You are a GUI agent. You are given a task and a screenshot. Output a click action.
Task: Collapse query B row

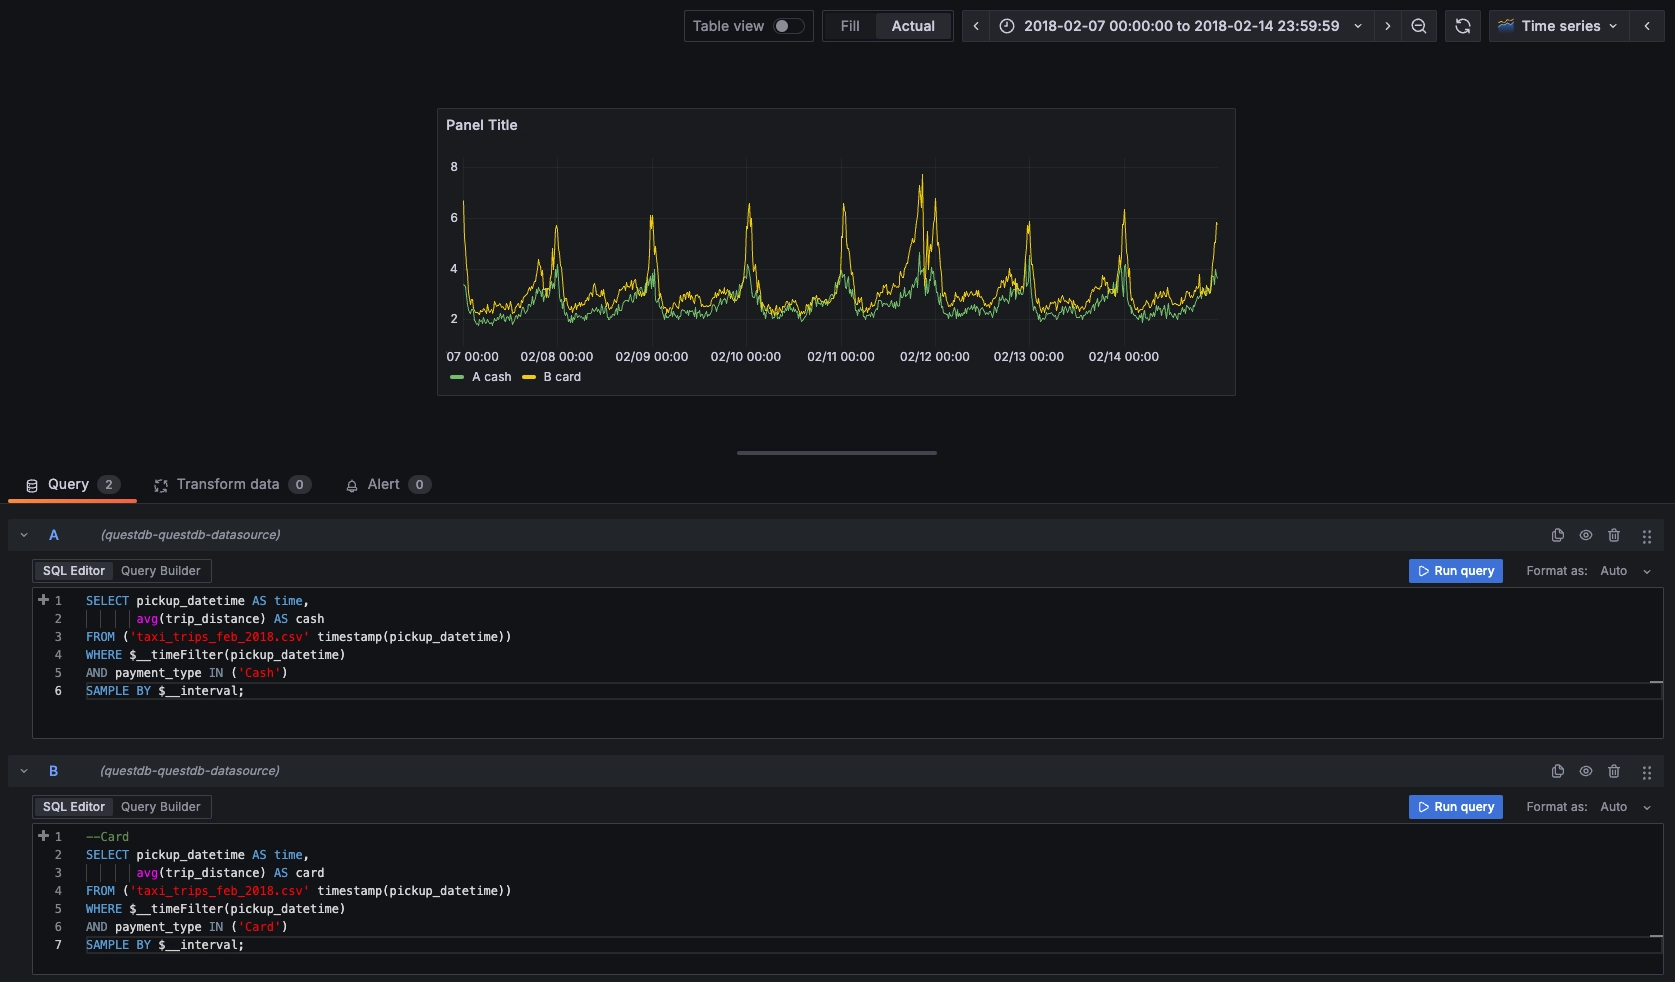[x=24, y=771]
